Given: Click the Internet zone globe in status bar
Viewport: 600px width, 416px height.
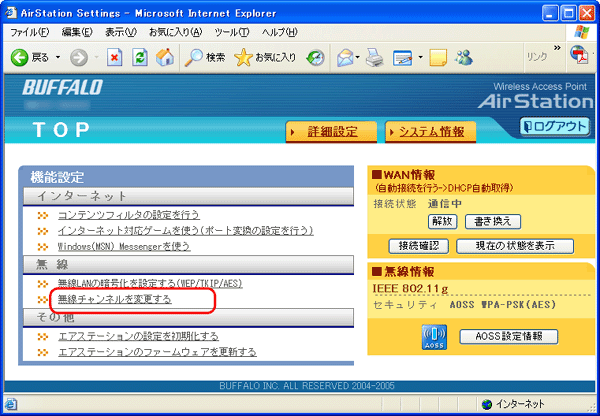Looking at the screenshot, I should pos(487,404).
